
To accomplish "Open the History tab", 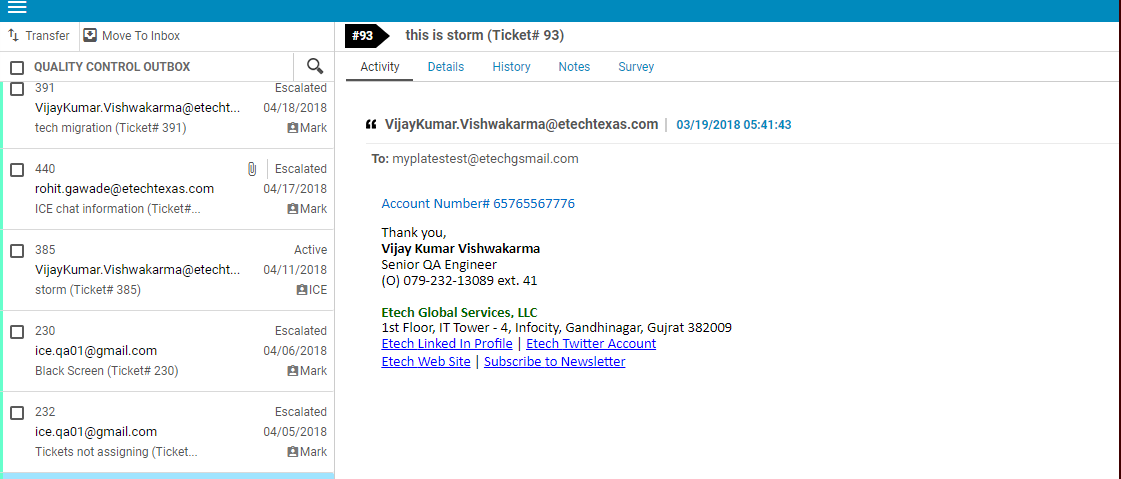I will (511, 66).
